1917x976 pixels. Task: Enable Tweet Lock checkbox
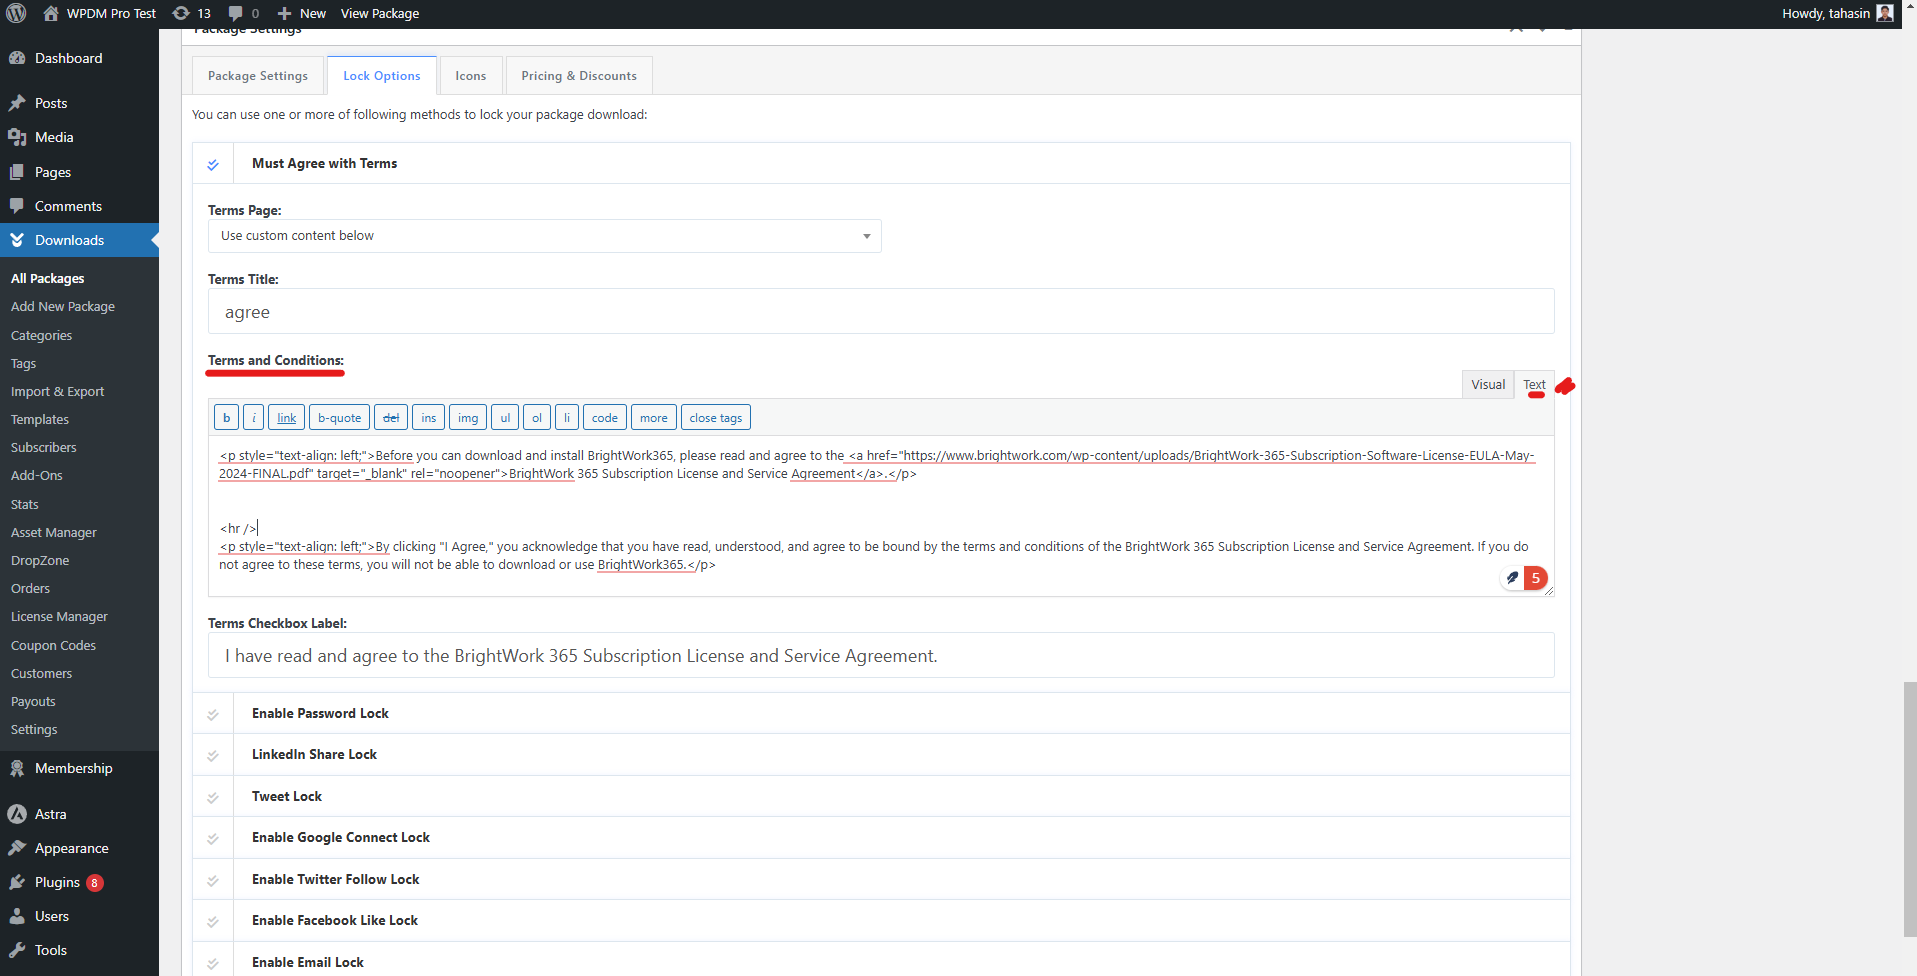[213, 797]
